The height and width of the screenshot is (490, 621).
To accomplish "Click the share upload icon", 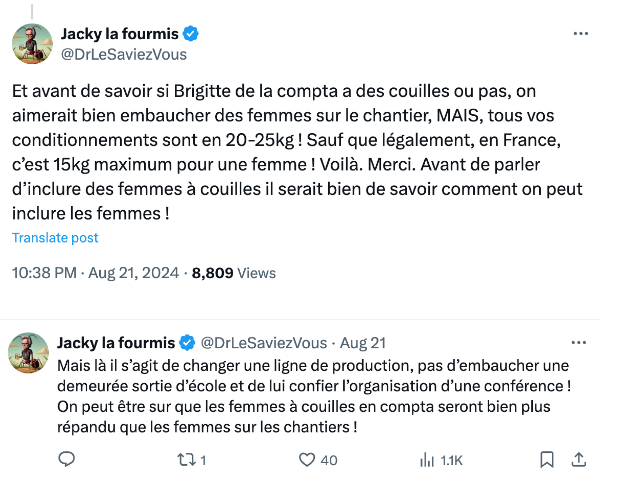I will pos(578,460).
